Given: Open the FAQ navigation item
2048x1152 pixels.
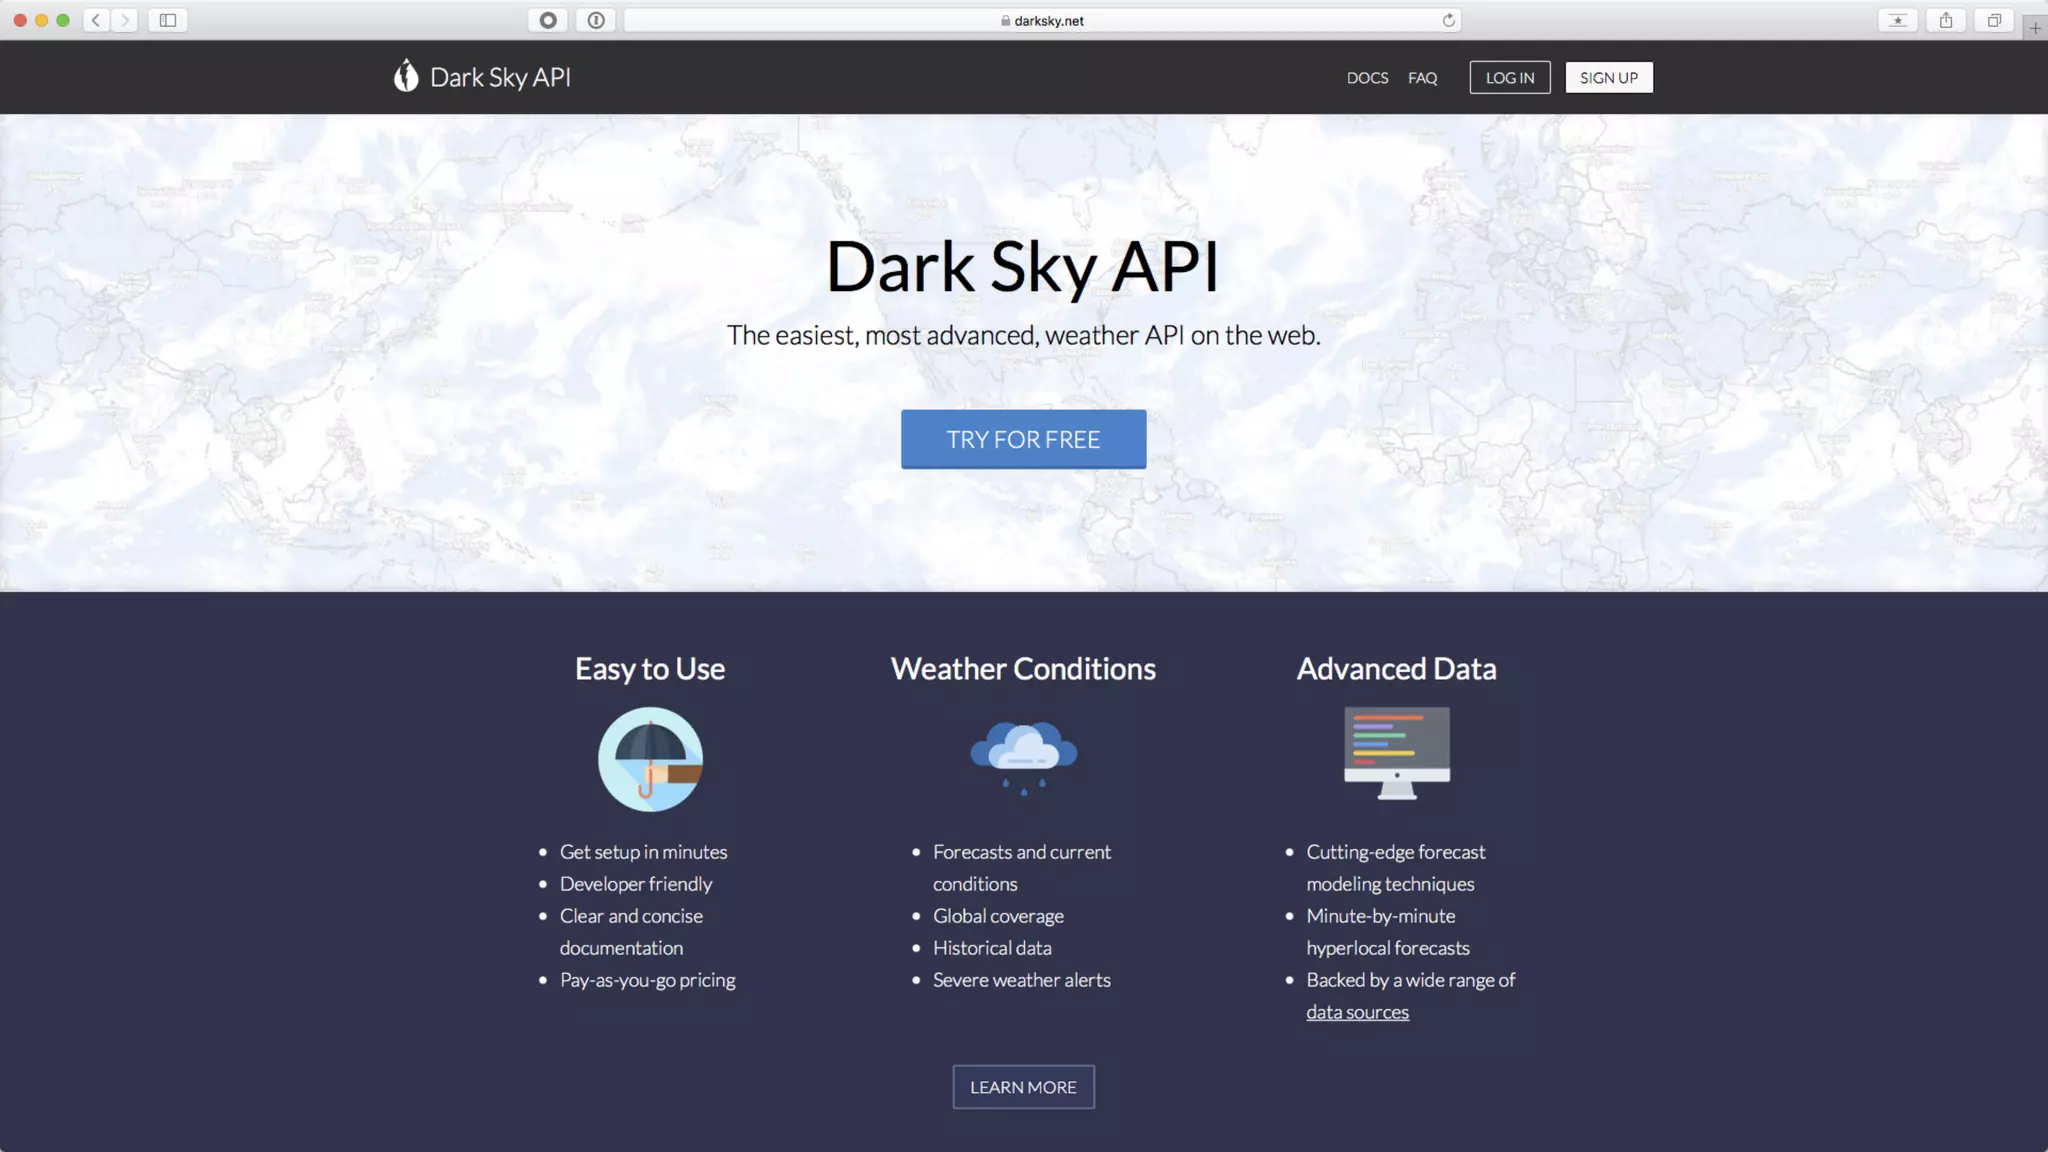Looking at the screenshot, I should [x=1422, y=78].
